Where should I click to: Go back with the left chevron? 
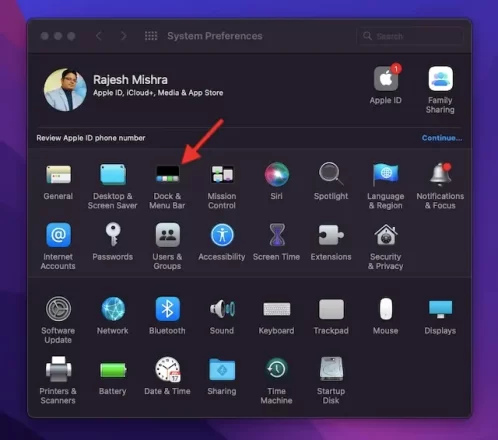point(99,36)
